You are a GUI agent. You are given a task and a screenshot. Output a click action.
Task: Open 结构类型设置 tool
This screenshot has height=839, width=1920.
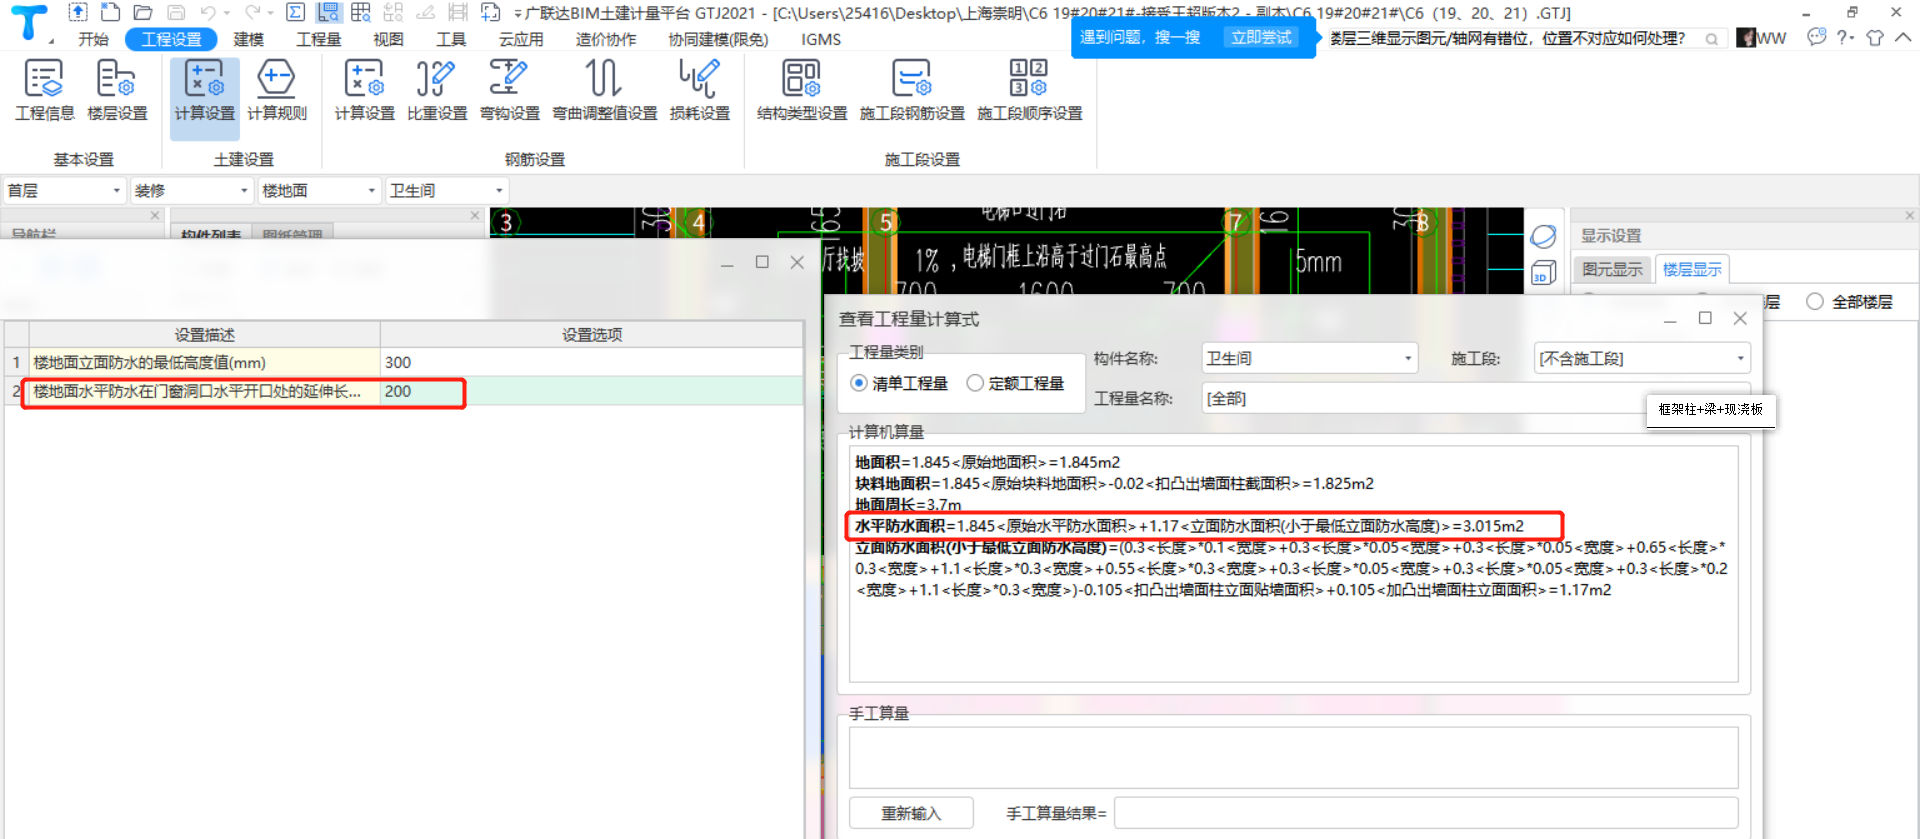click(802, 91)
